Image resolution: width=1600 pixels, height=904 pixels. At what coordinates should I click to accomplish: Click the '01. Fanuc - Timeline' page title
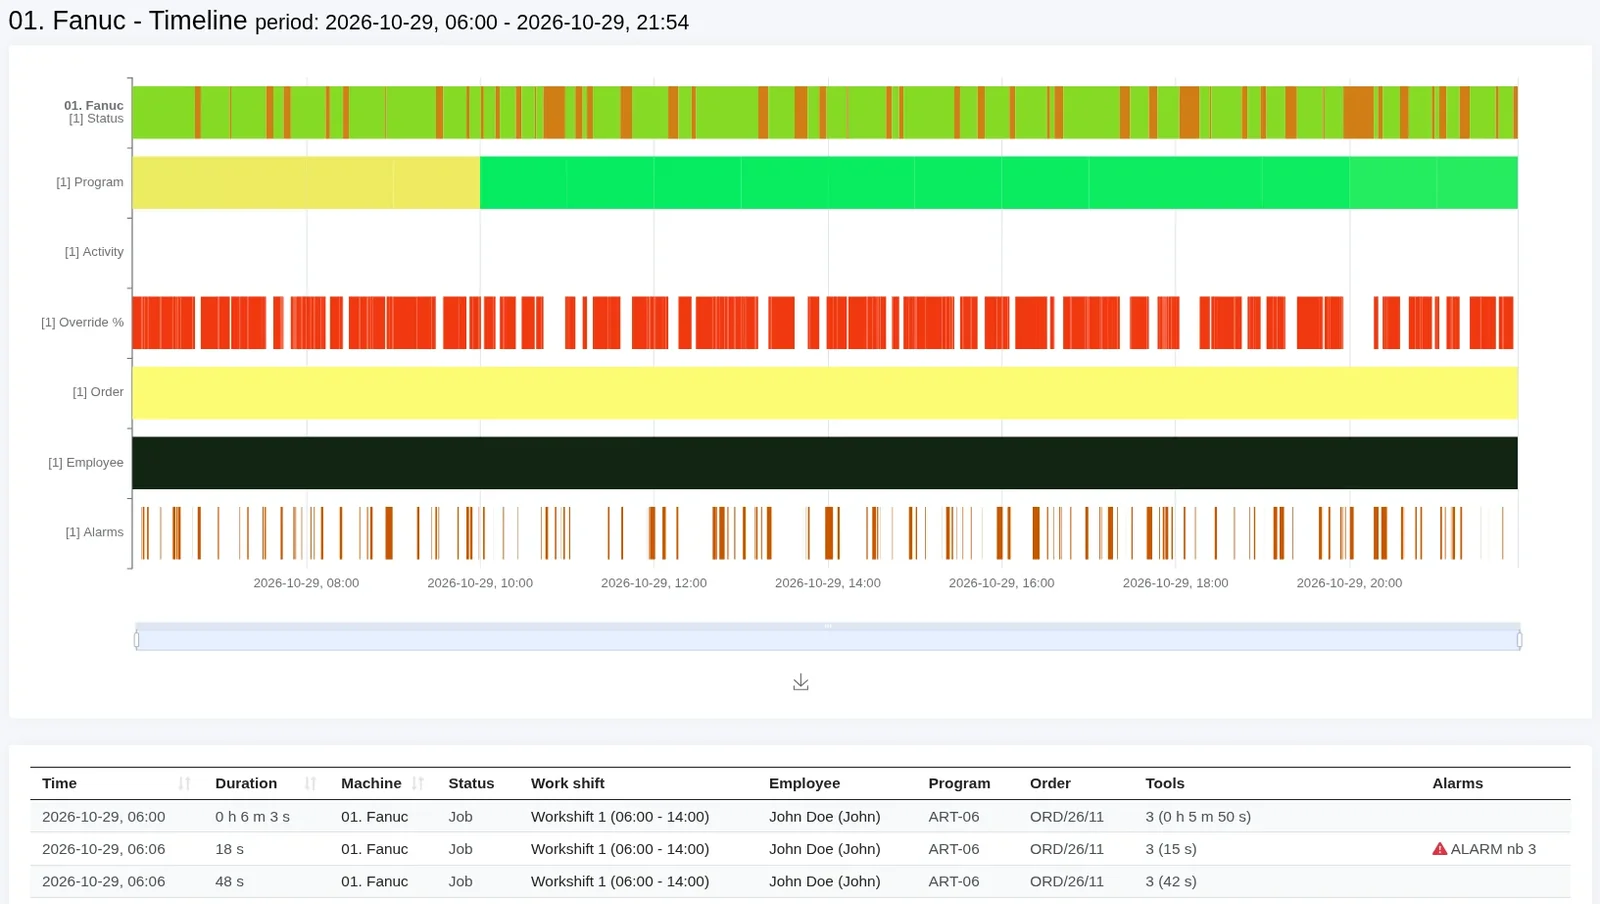128,20
